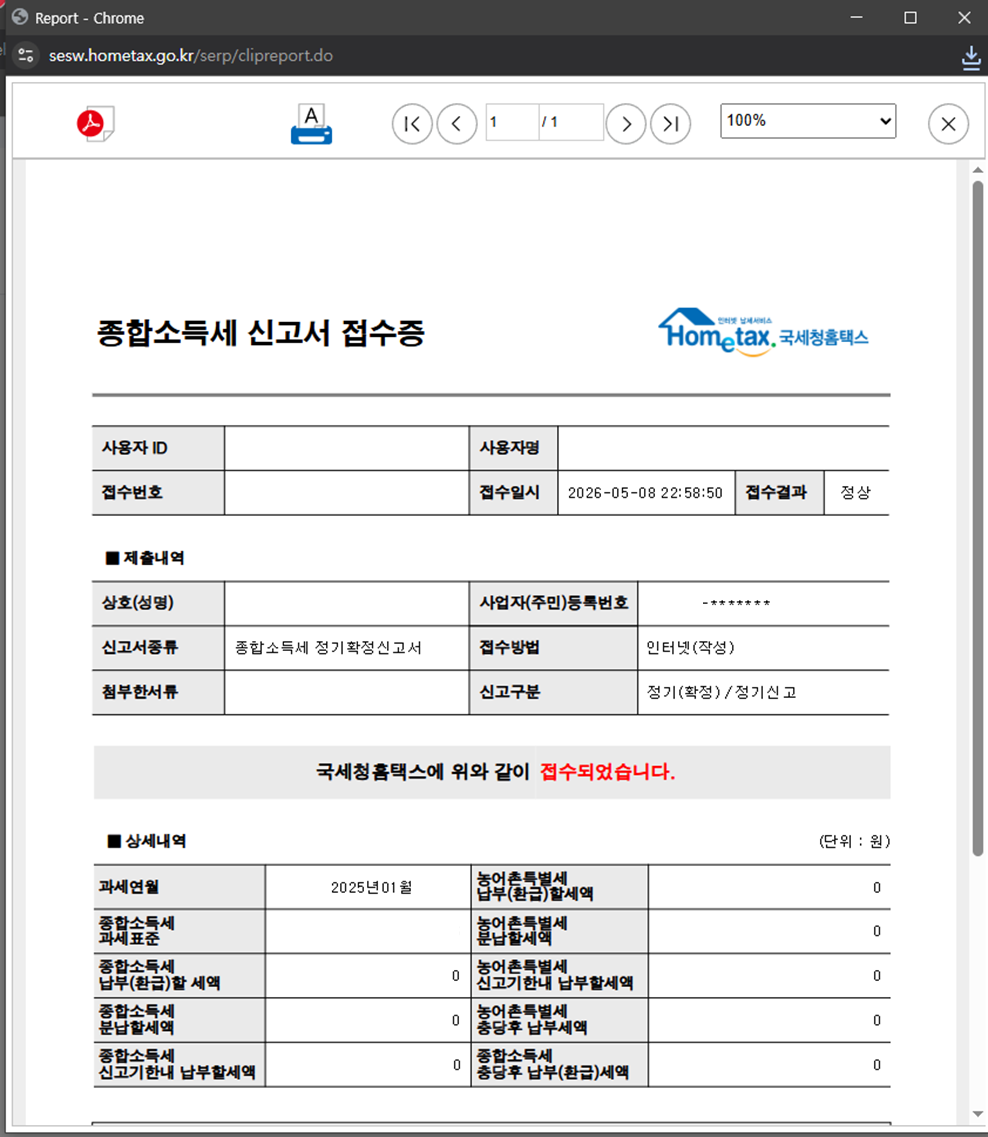
Task: Click the sesw.hometax.go.kr address bar URL
Action: 191,56
